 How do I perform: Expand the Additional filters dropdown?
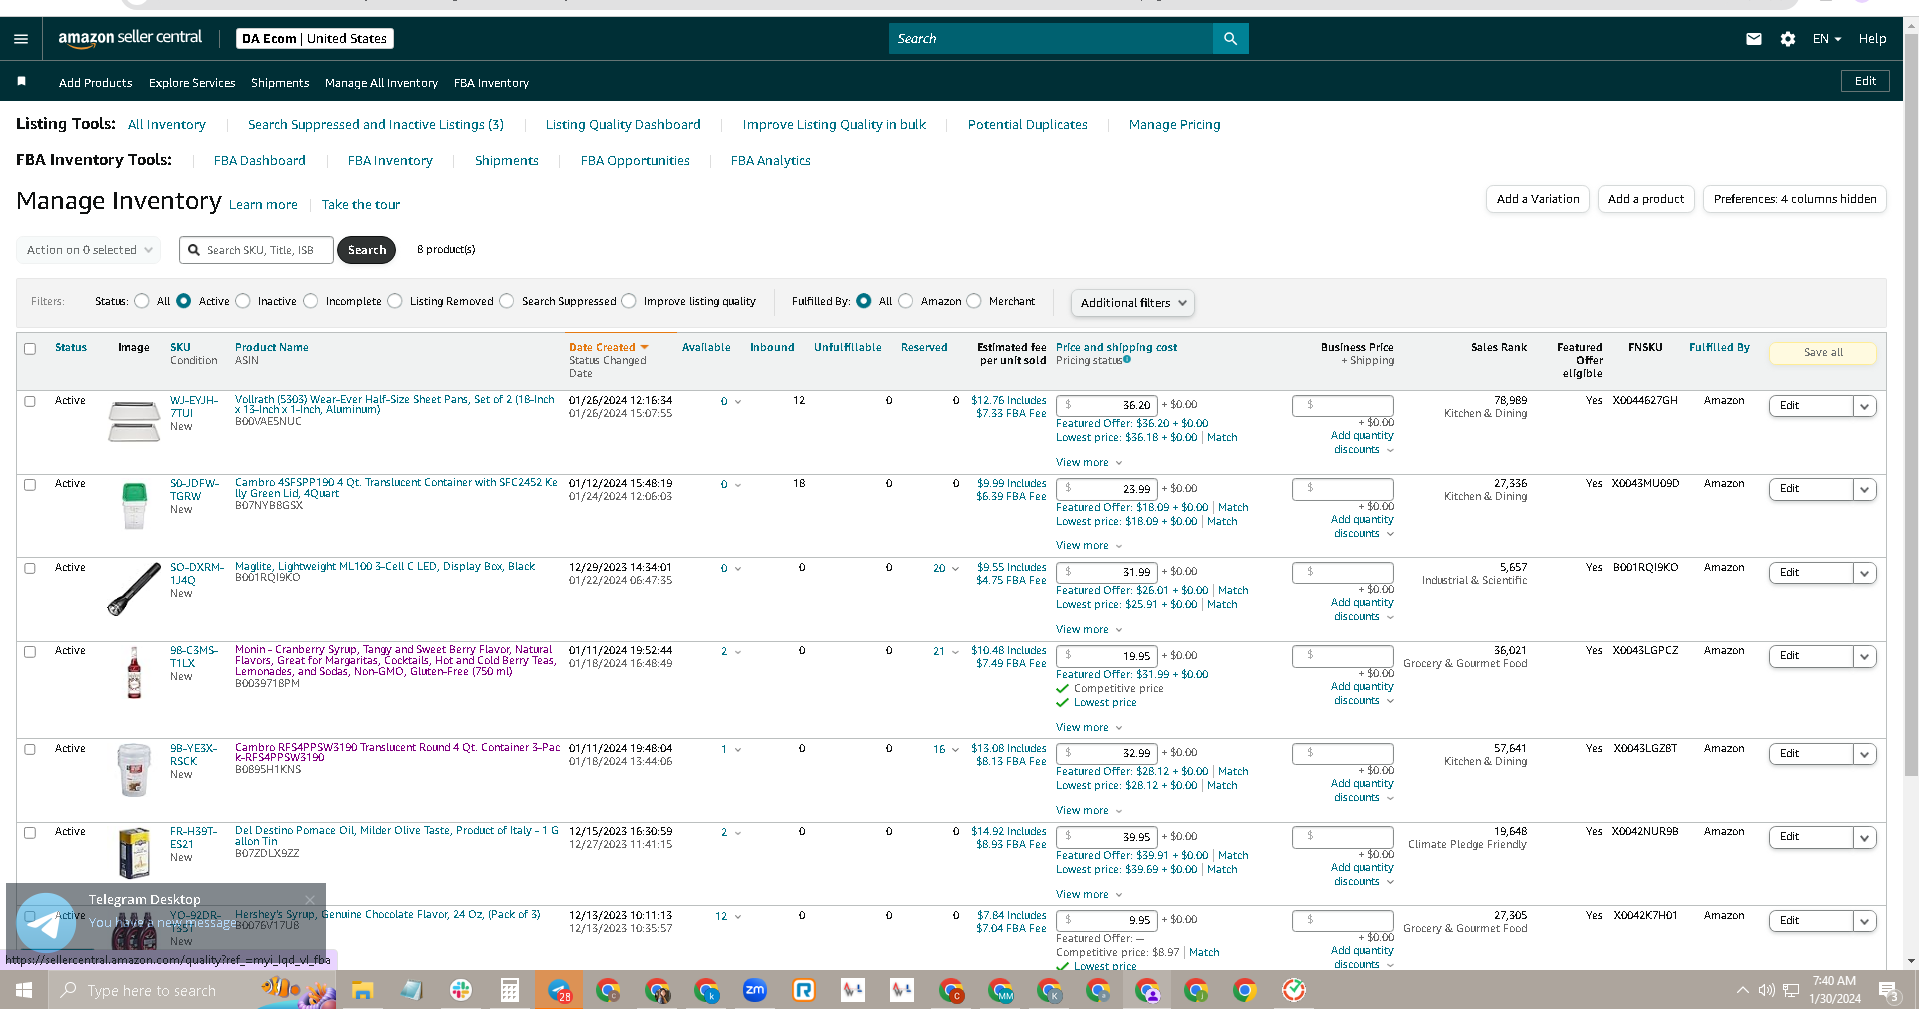[1132, 303]
